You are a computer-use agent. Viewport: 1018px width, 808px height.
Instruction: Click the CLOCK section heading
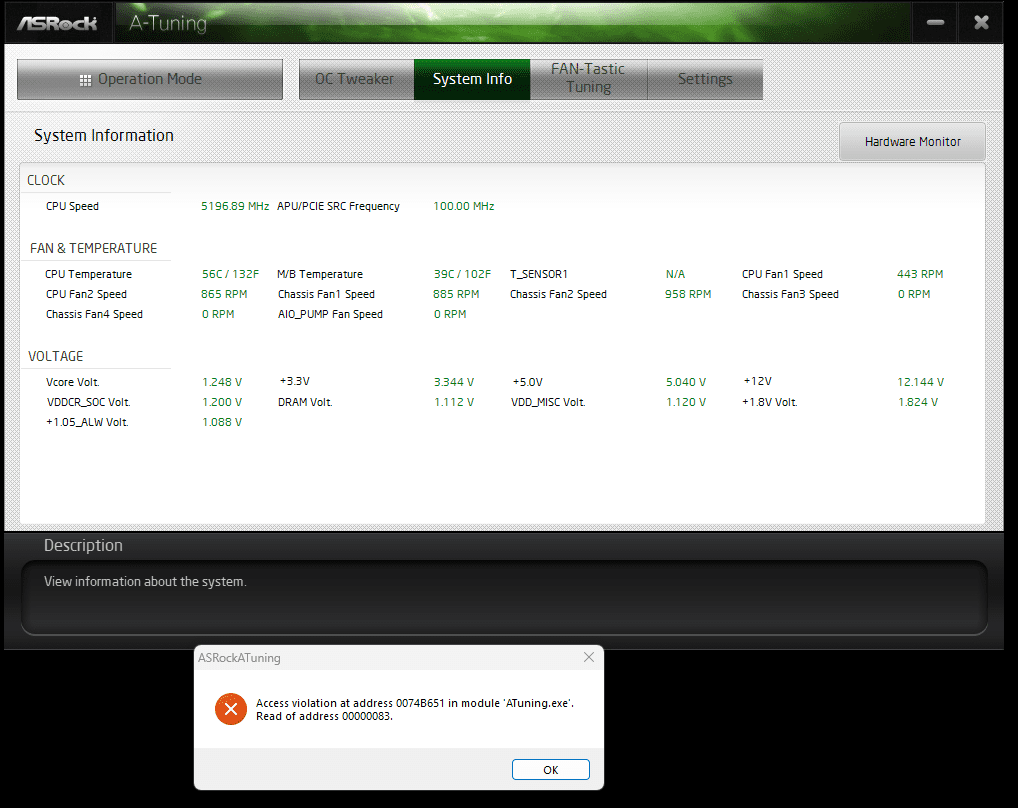[x=45, y=180]
